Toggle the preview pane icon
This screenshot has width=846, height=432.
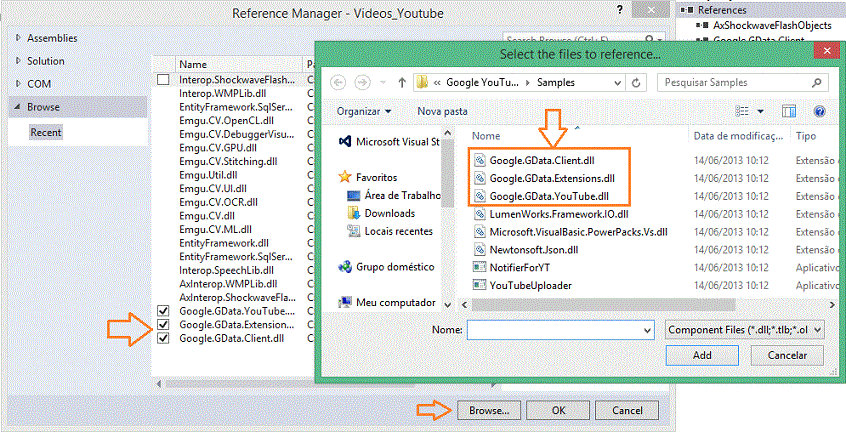789,111
